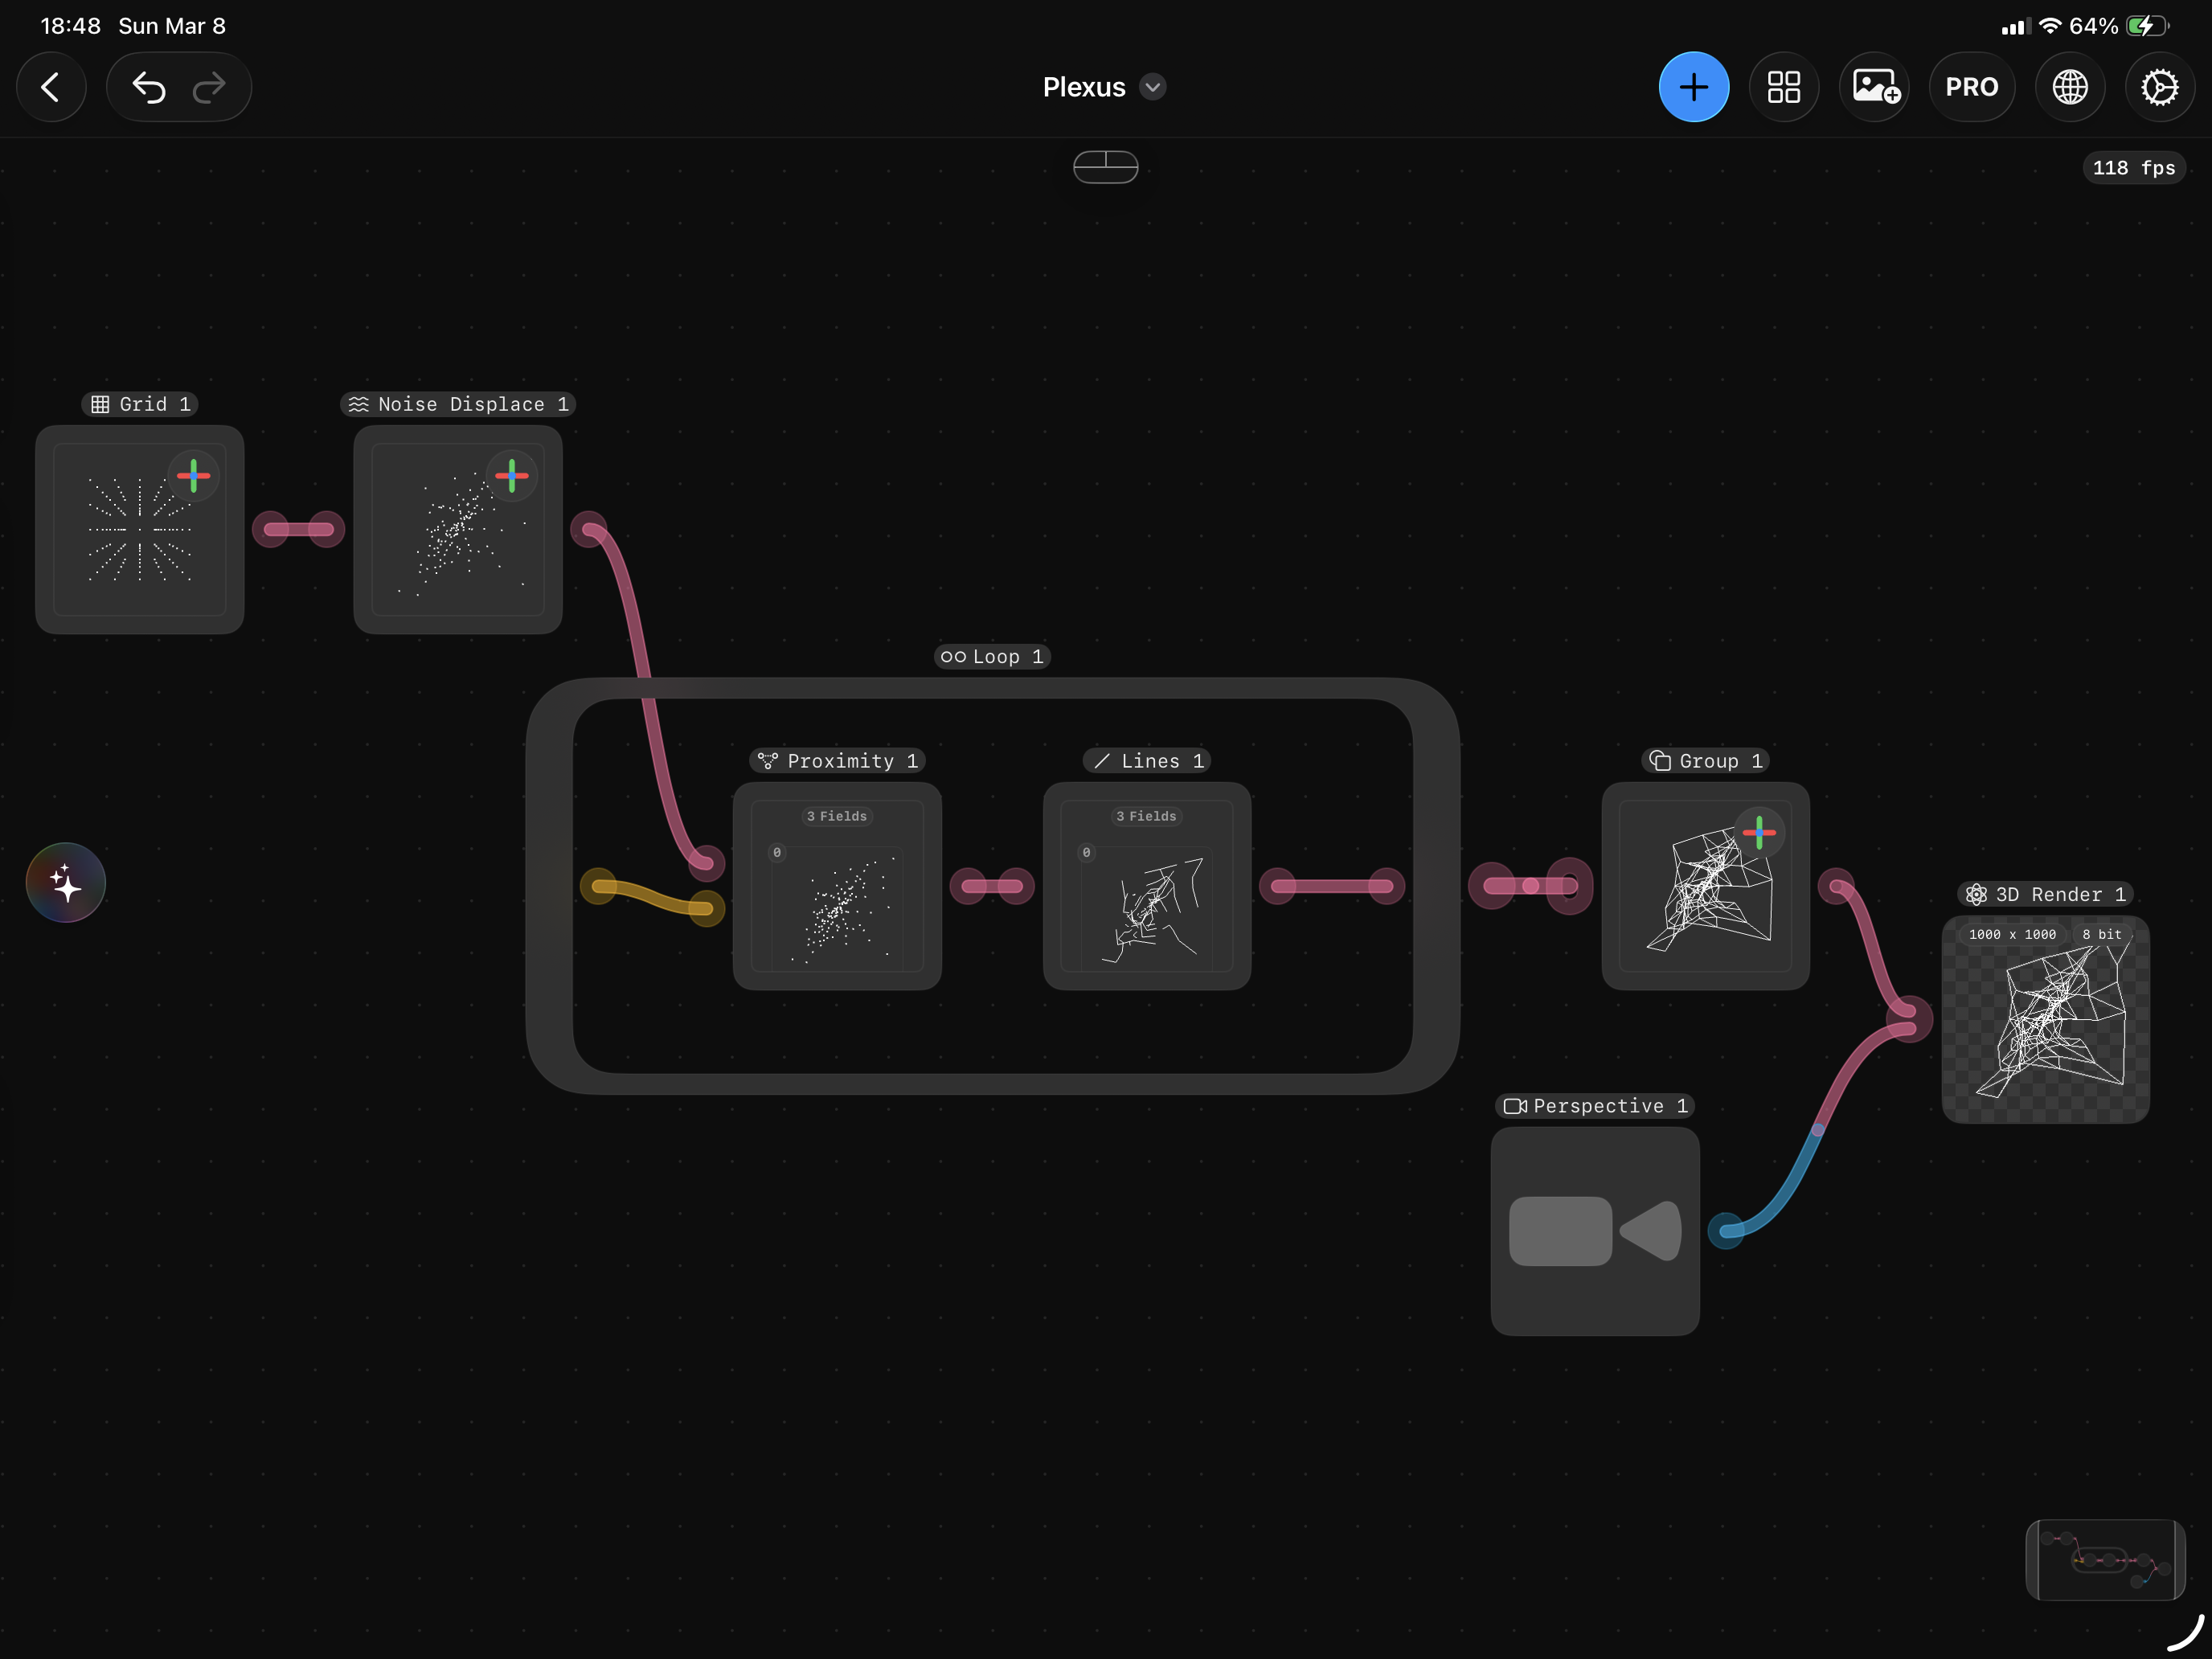
Task: Go back with the left chevron
Action: (50, 87)
